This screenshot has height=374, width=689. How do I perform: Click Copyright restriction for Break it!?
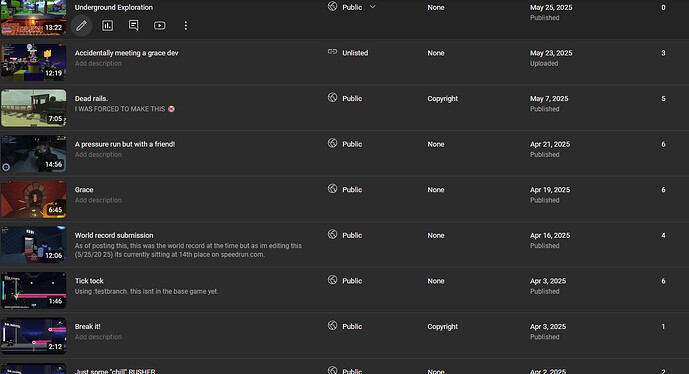[x=442, y=327]
